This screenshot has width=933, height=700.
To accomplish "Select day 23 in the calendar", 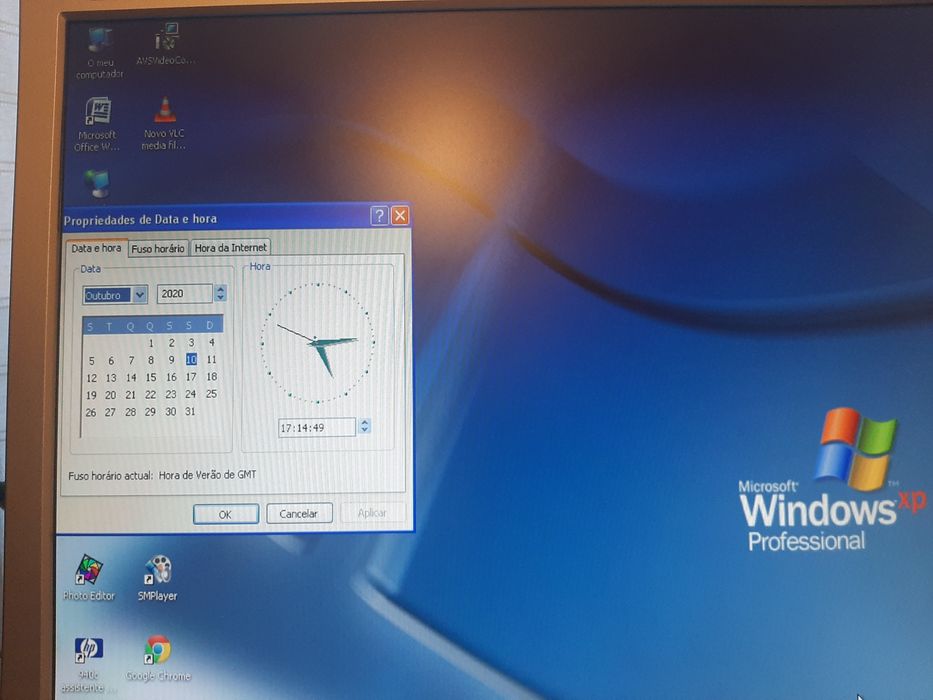I will [171, 394].
